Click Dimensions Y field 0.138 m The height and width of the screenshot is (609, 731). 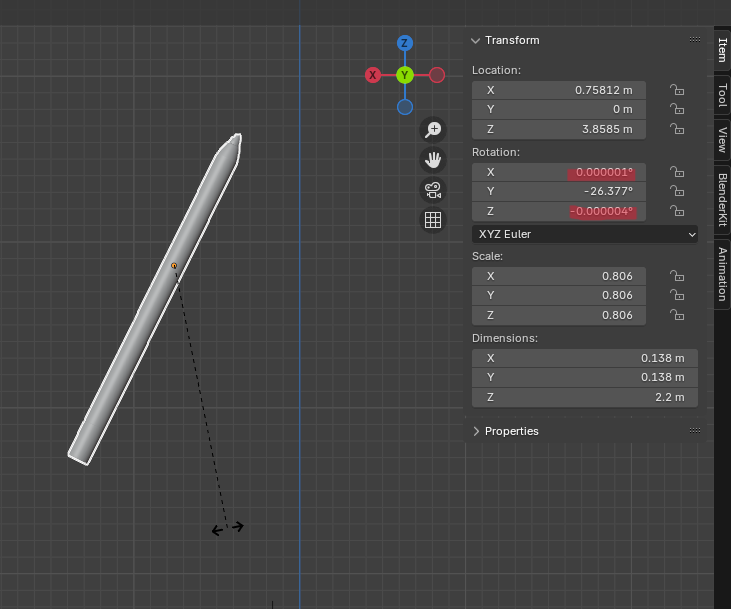[585, 377]
